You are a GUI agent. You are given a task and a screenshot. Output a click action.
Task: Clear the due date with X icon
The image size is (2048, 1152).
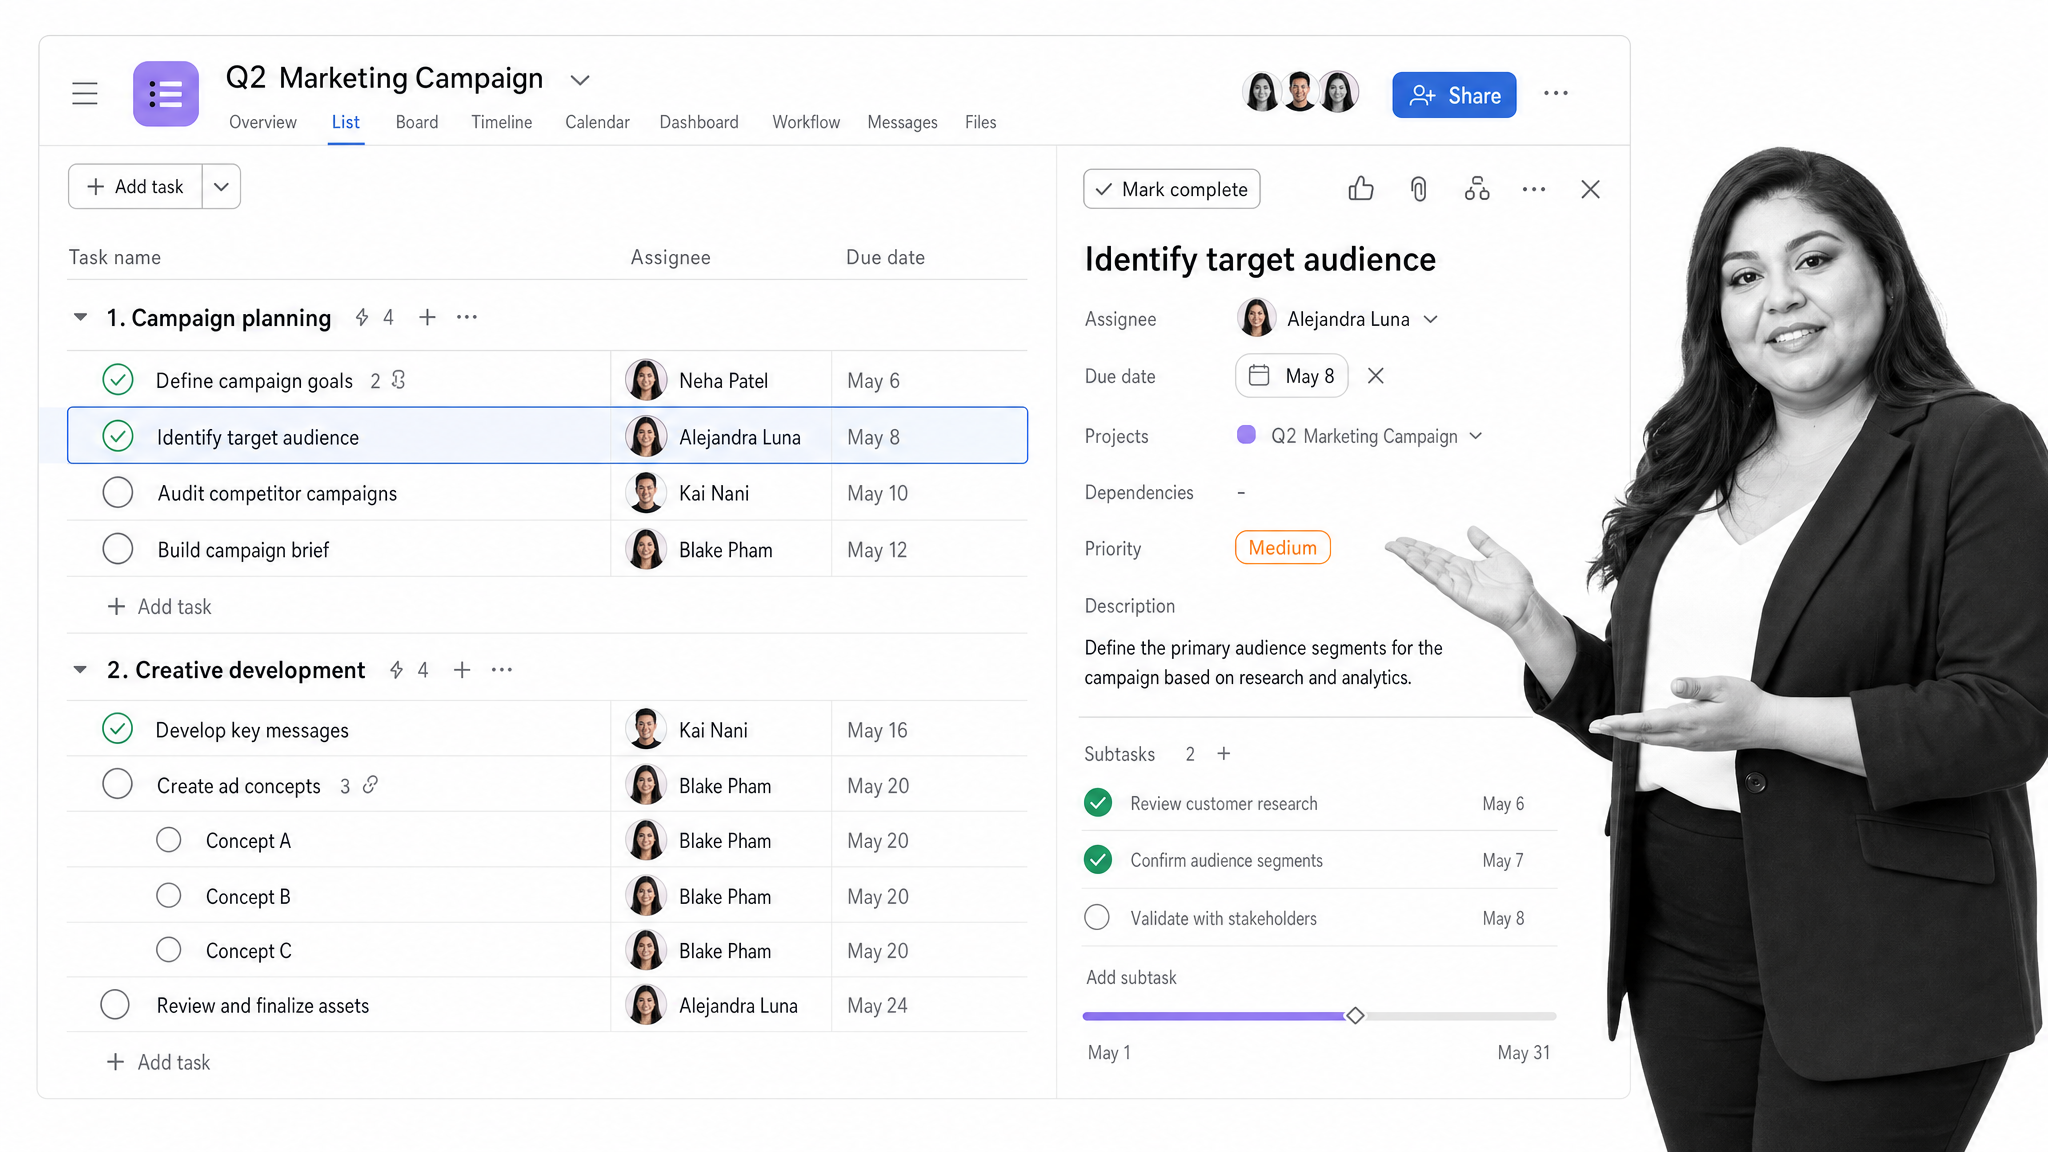1376,376
